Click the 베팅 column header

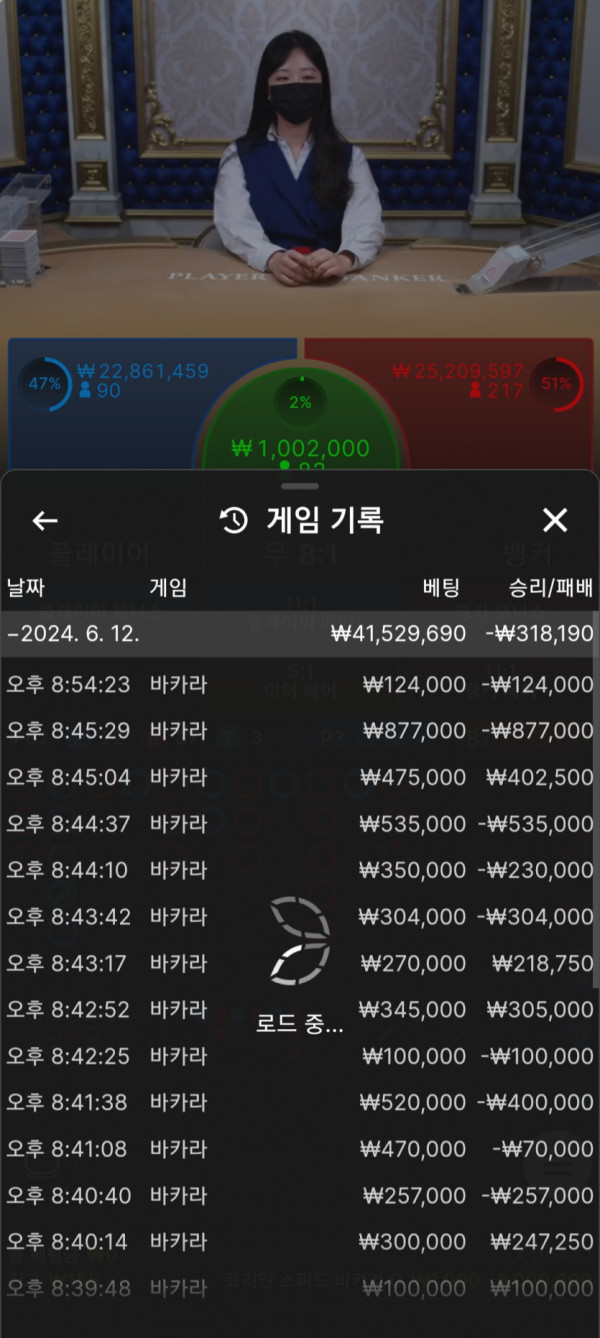tap(443, 588)
